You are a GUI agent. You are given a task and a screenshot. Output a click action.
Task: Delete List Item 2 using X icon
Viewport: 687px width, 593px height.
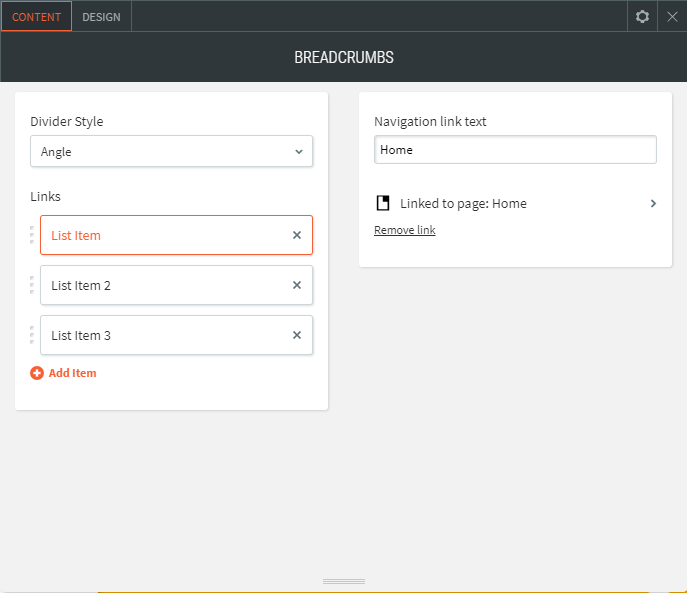296,285
